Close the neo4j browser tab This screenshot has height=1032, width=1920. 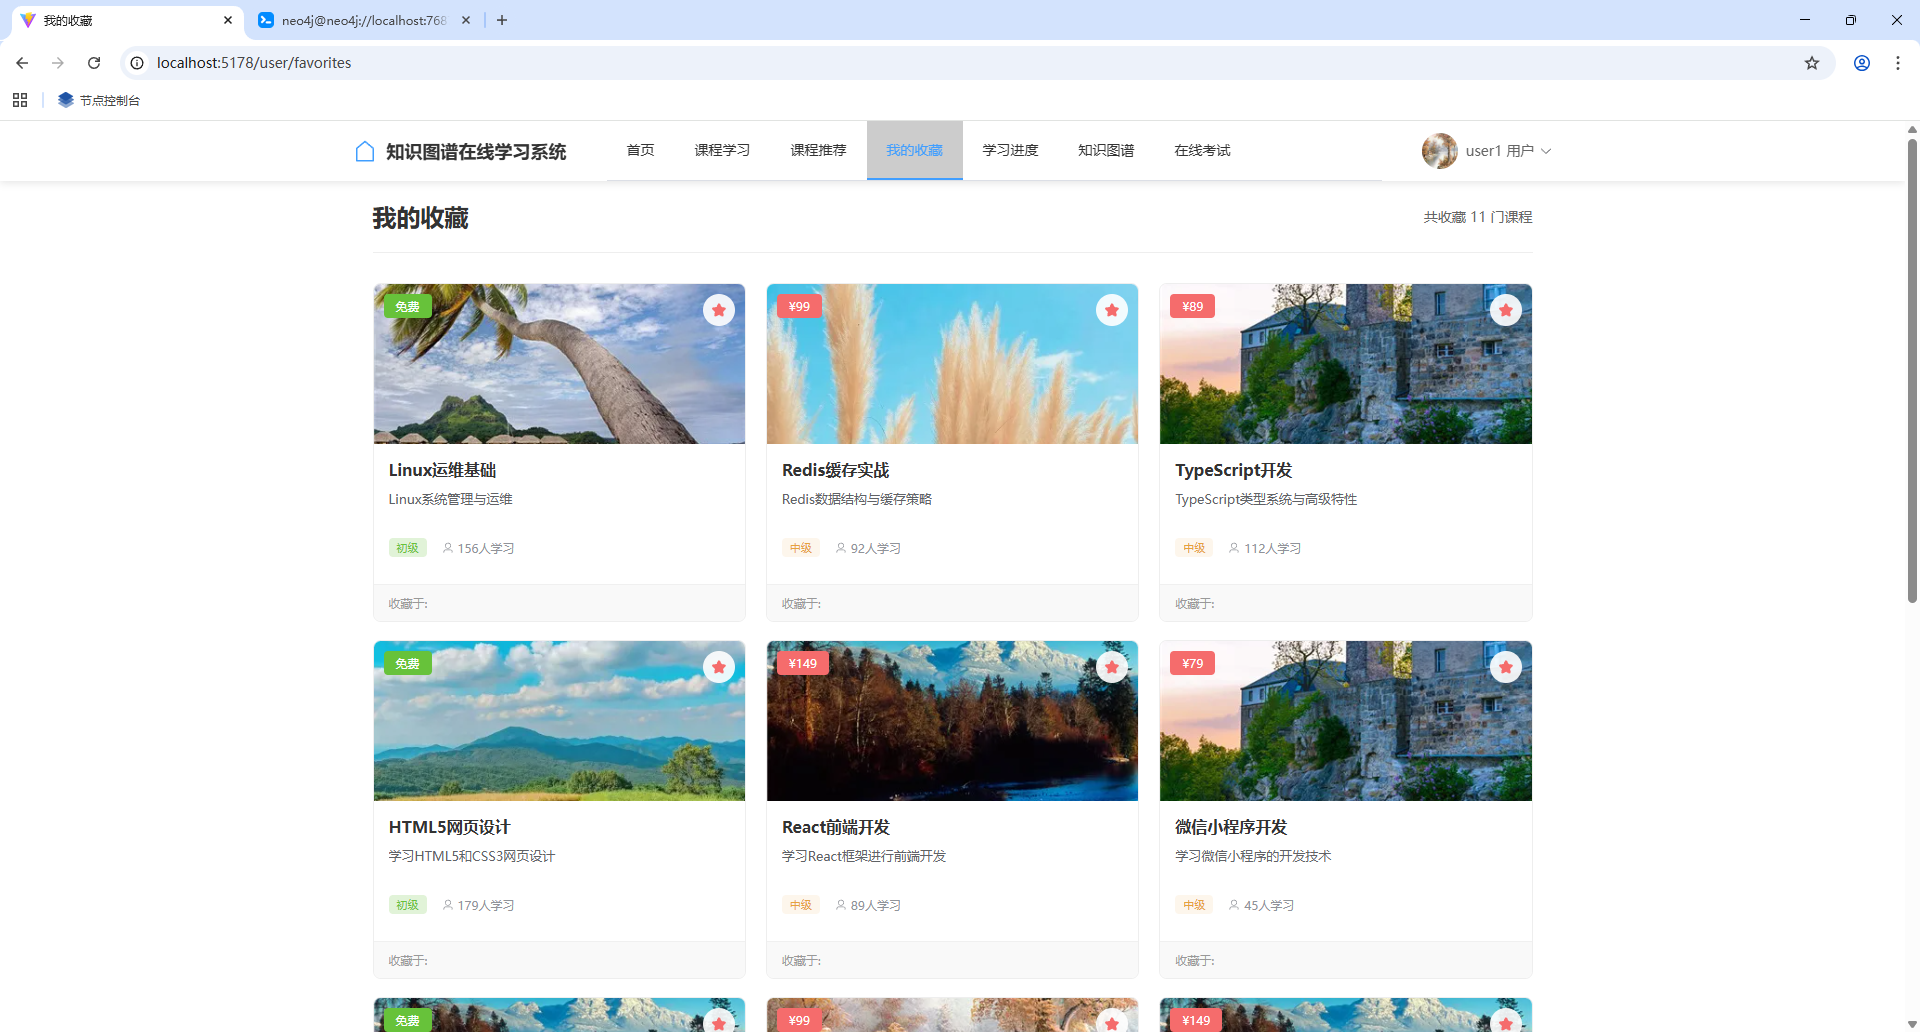point(466,20)
